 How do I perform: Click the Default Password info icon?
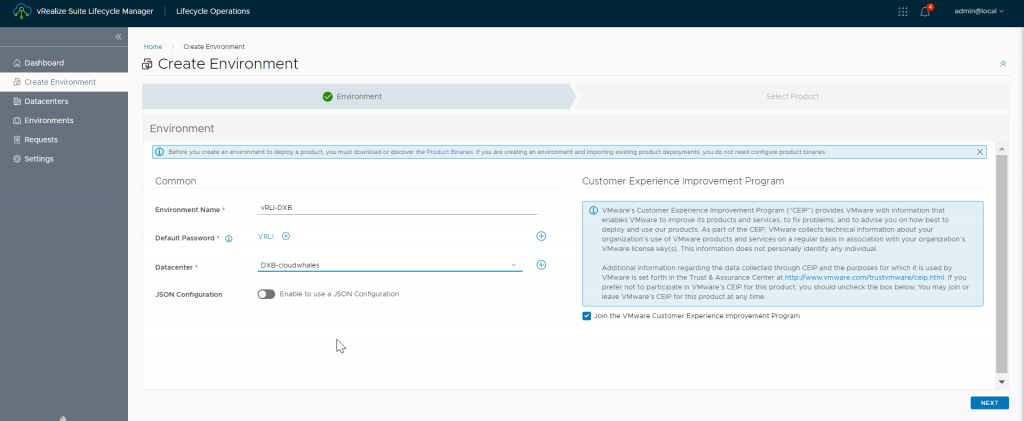click(229, 239)
